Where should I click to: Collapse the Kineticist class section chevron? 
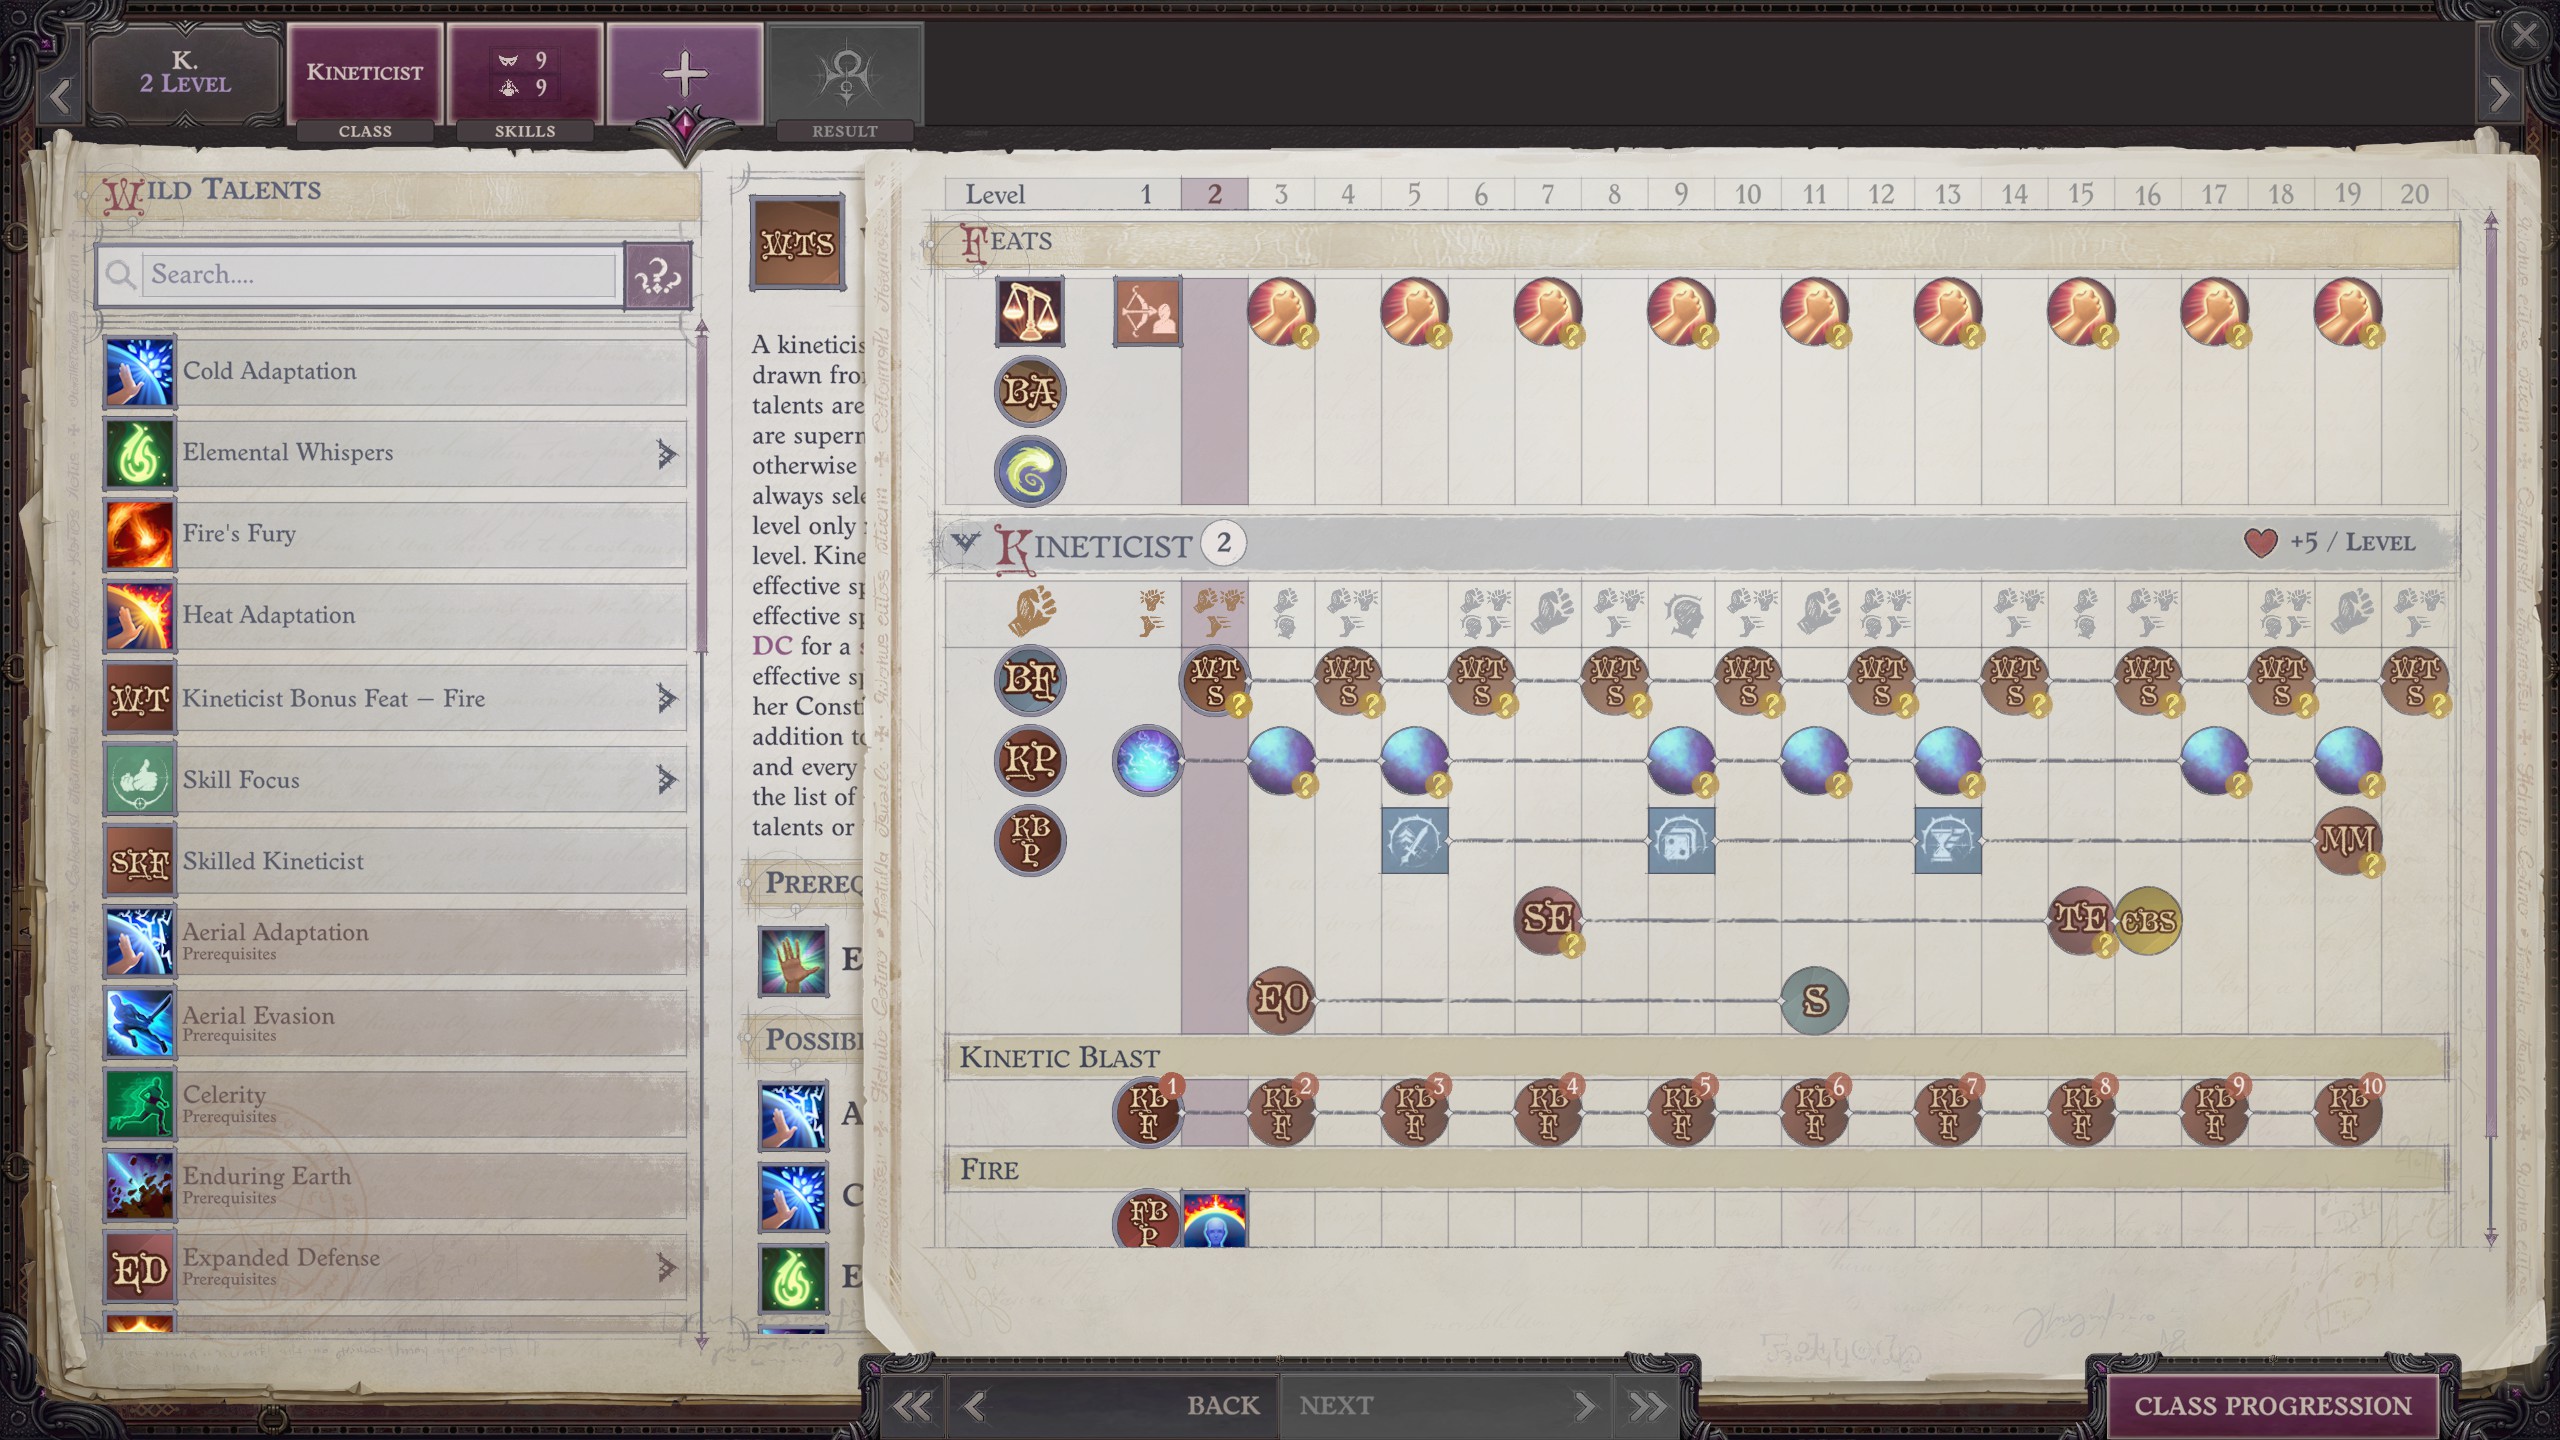pos(965,543)
